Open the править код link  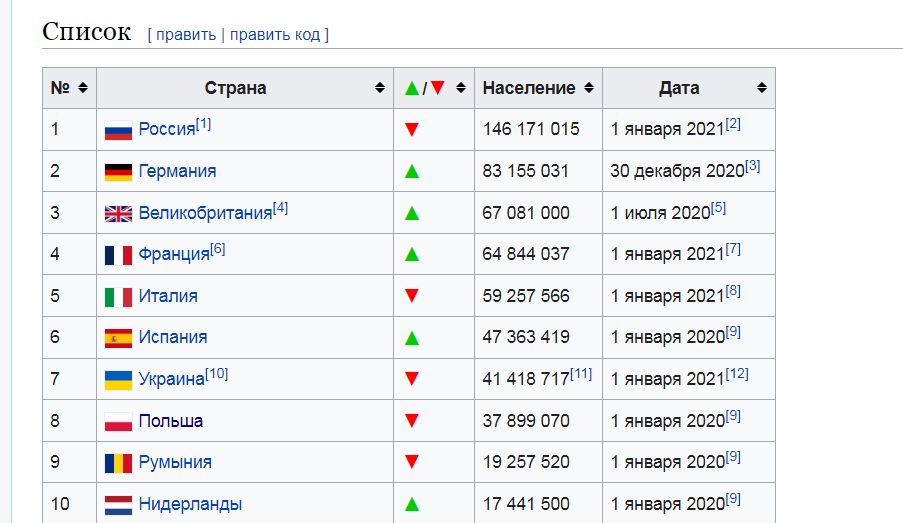coord(275,35)
